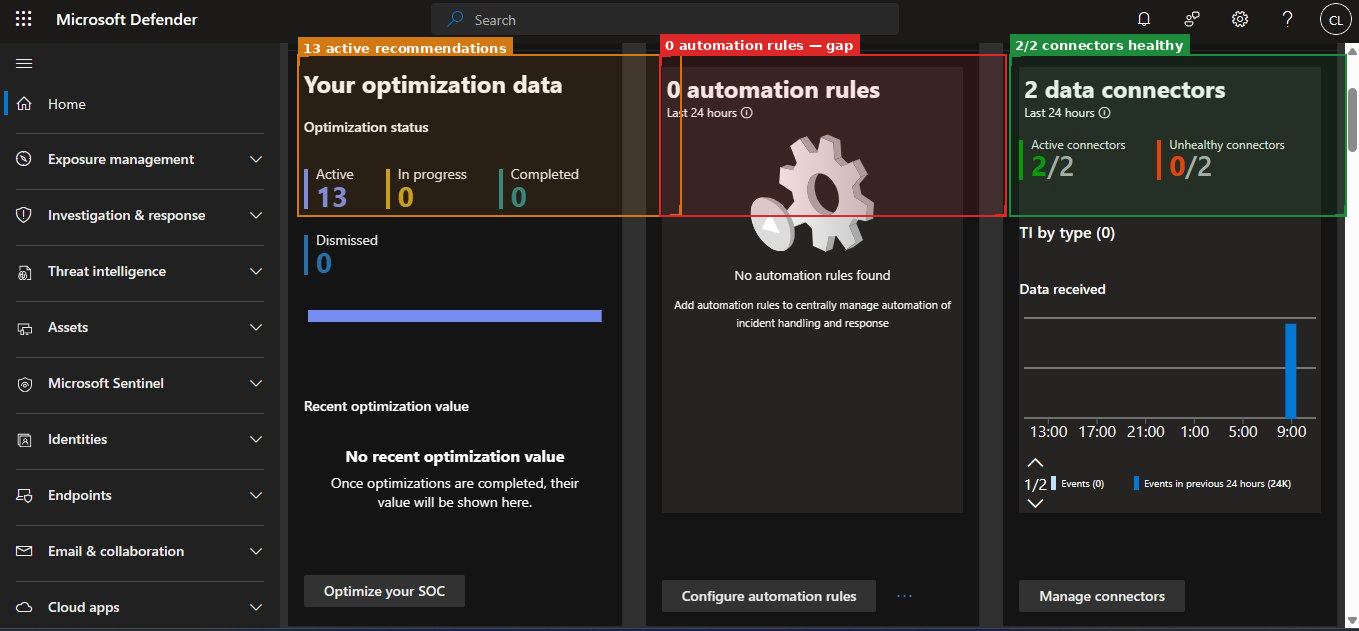Open the CL account profile avatar
Viewport: 1359px width, 631px height.
pos(1335,19)
